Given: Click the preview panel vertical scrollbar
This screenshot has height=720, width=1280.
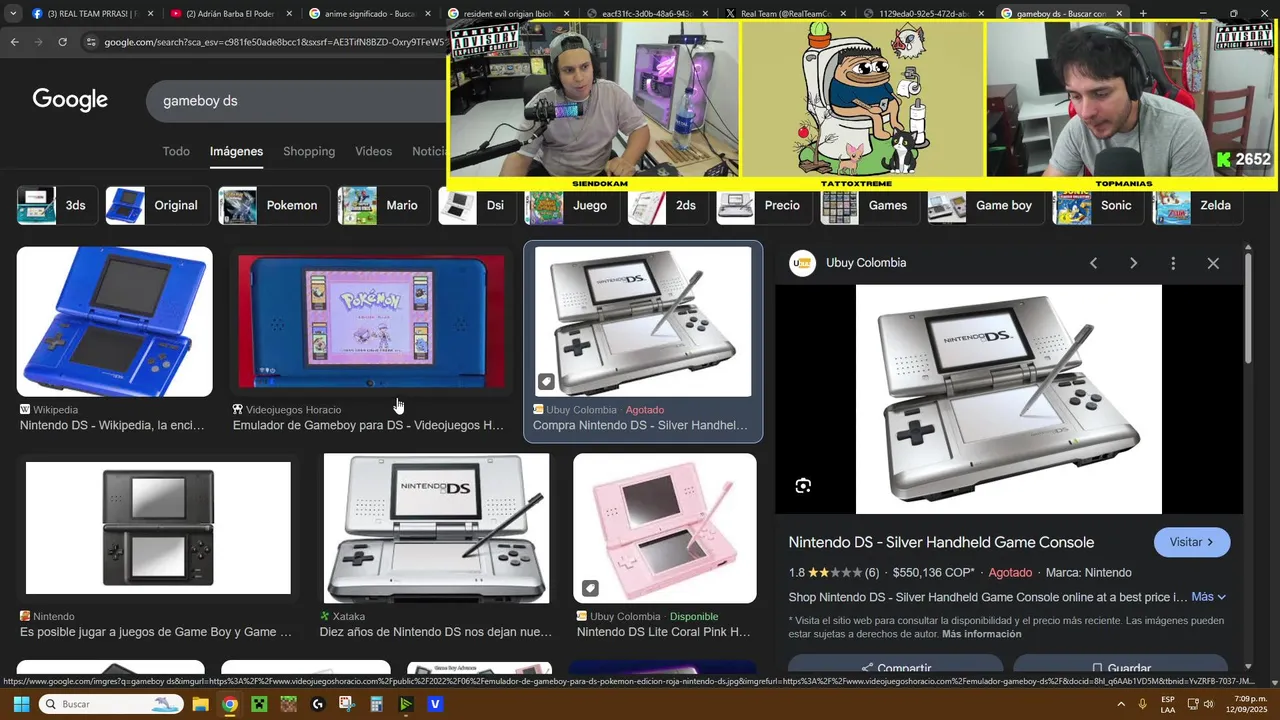Looking at the screenshot, I should pyautogui.click(x=1248, y=310).
